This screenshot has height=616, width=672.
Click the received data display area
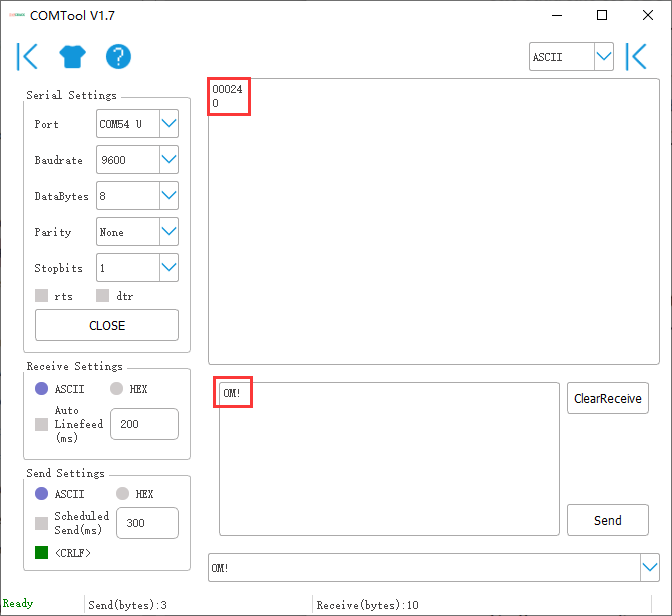434,222
